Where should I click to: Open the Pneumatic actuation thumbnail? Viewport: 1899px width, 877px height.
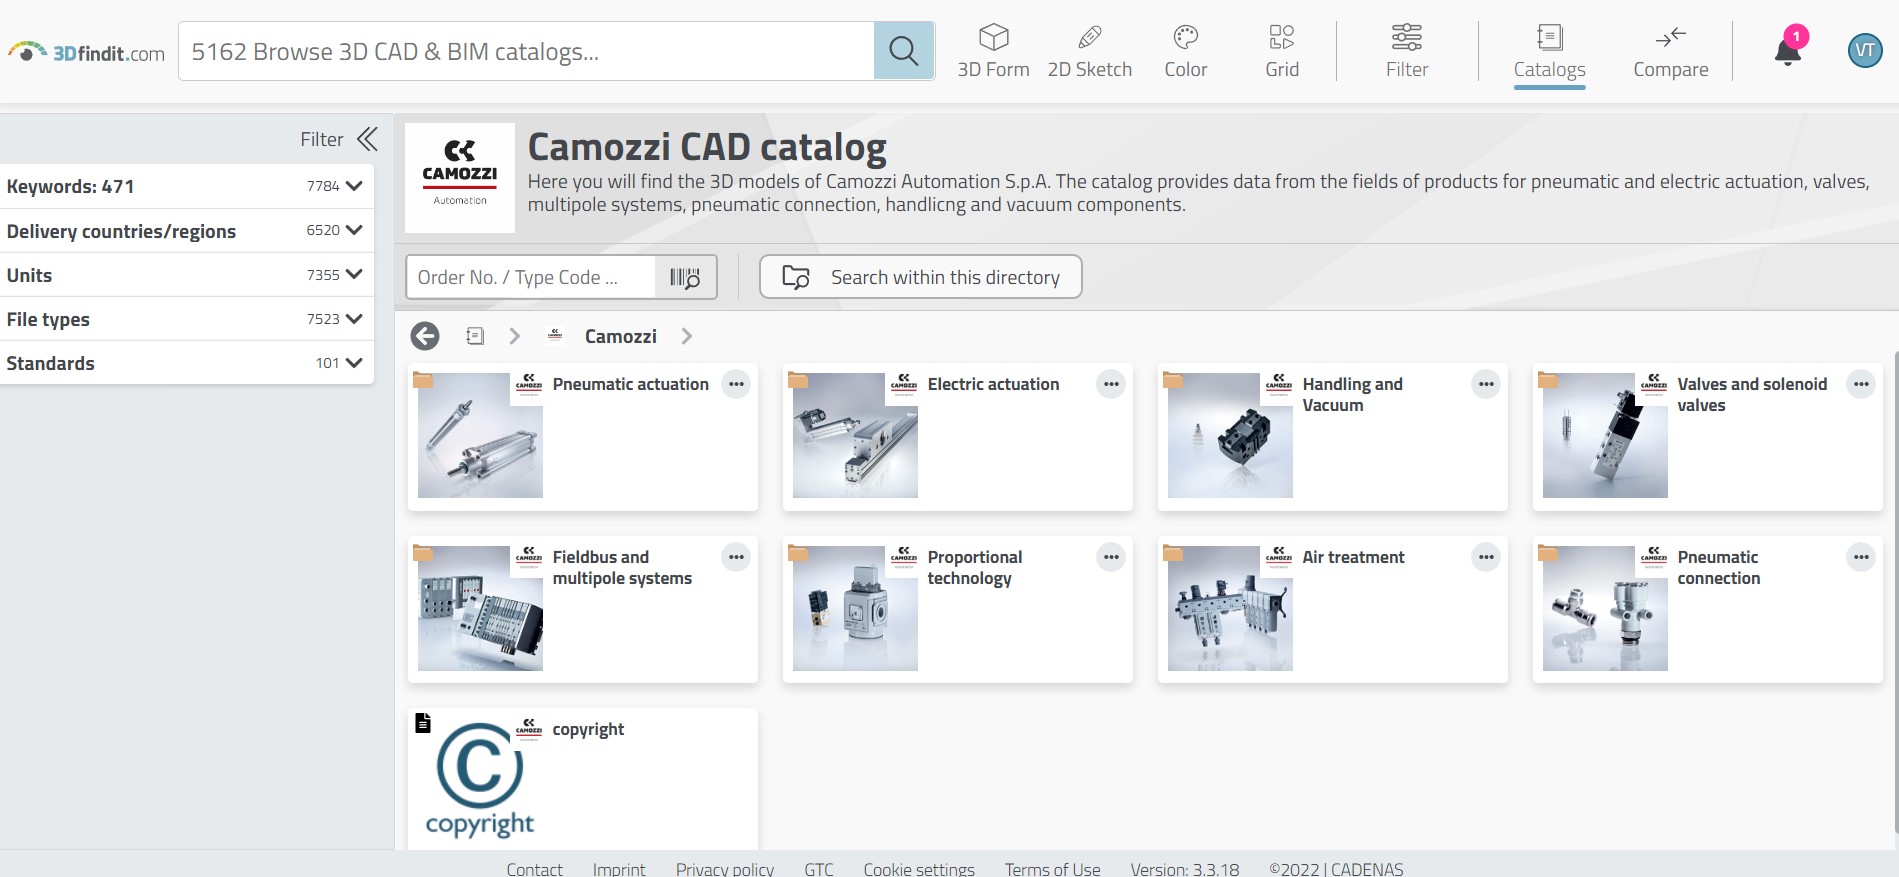pyautogui.click(x=480, y=435)
